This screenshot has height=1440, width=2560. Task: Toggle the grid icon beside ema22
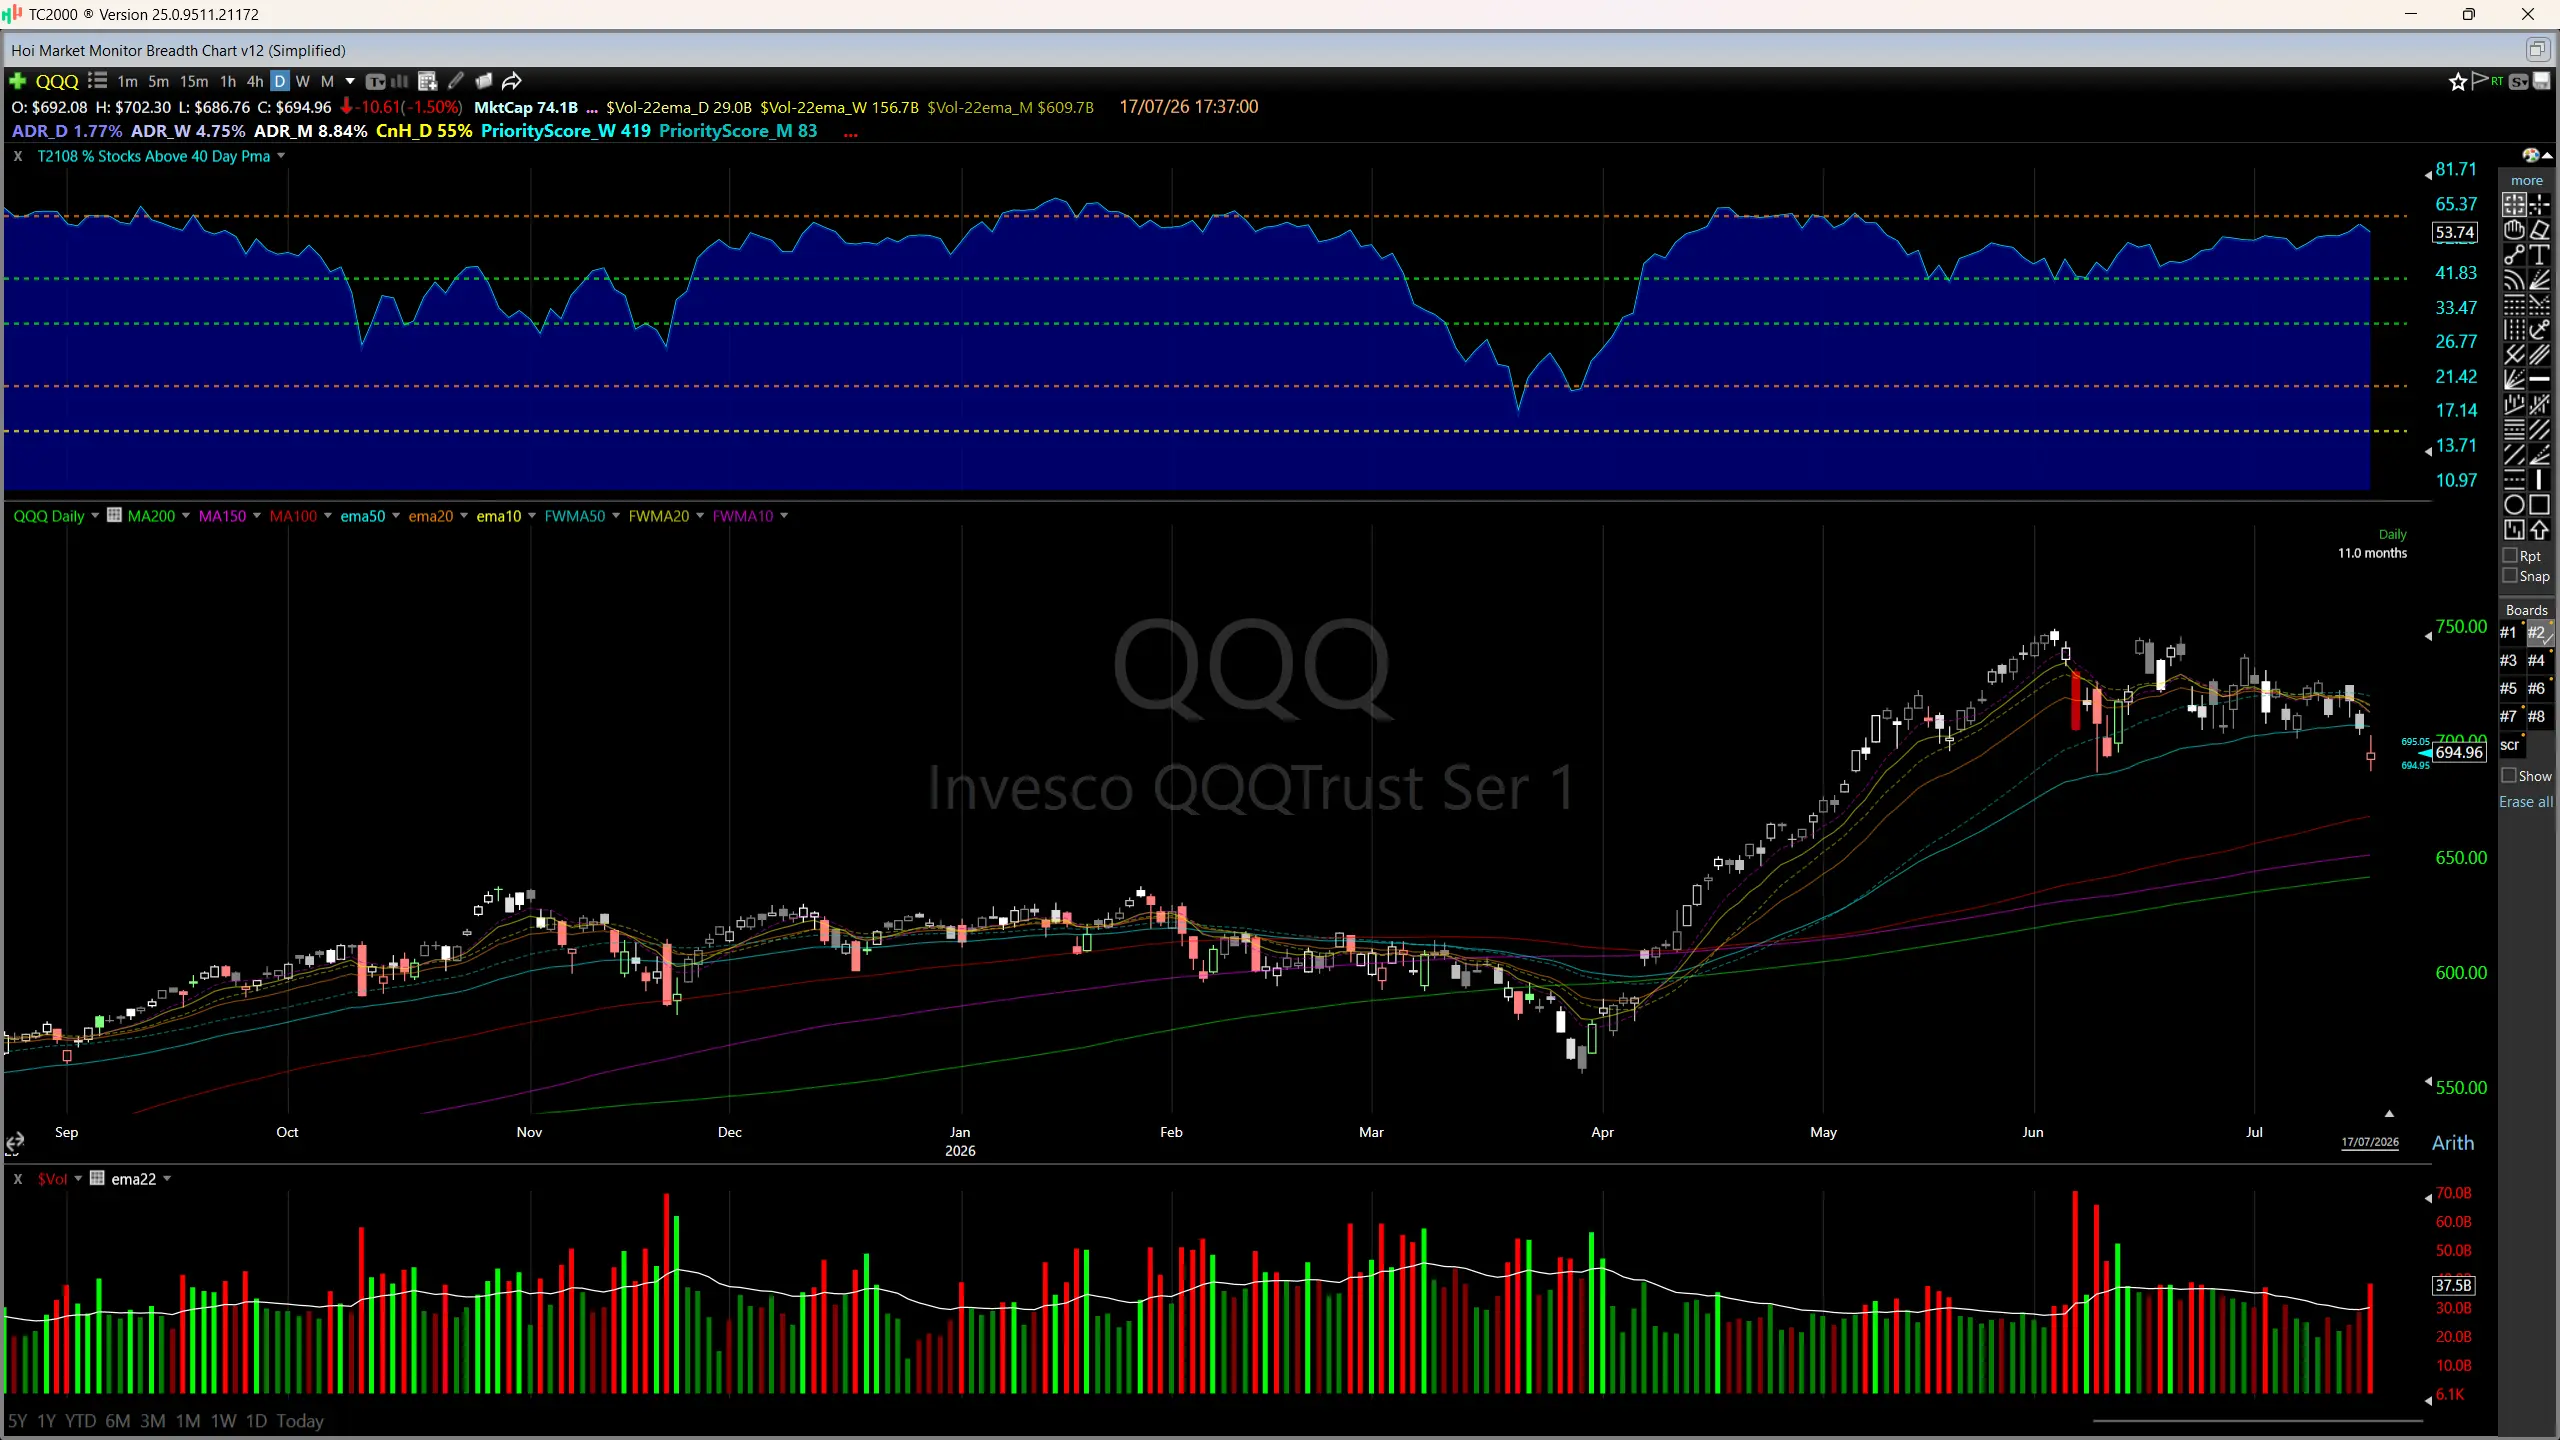97,1178
